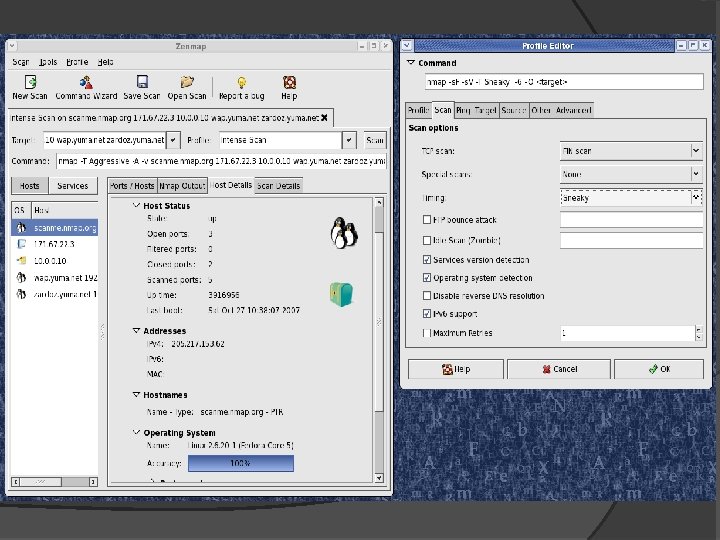This screenshot has height=540, width=720.
Task: Check Disable reverse DNS resolution
Action: [427, 296]
